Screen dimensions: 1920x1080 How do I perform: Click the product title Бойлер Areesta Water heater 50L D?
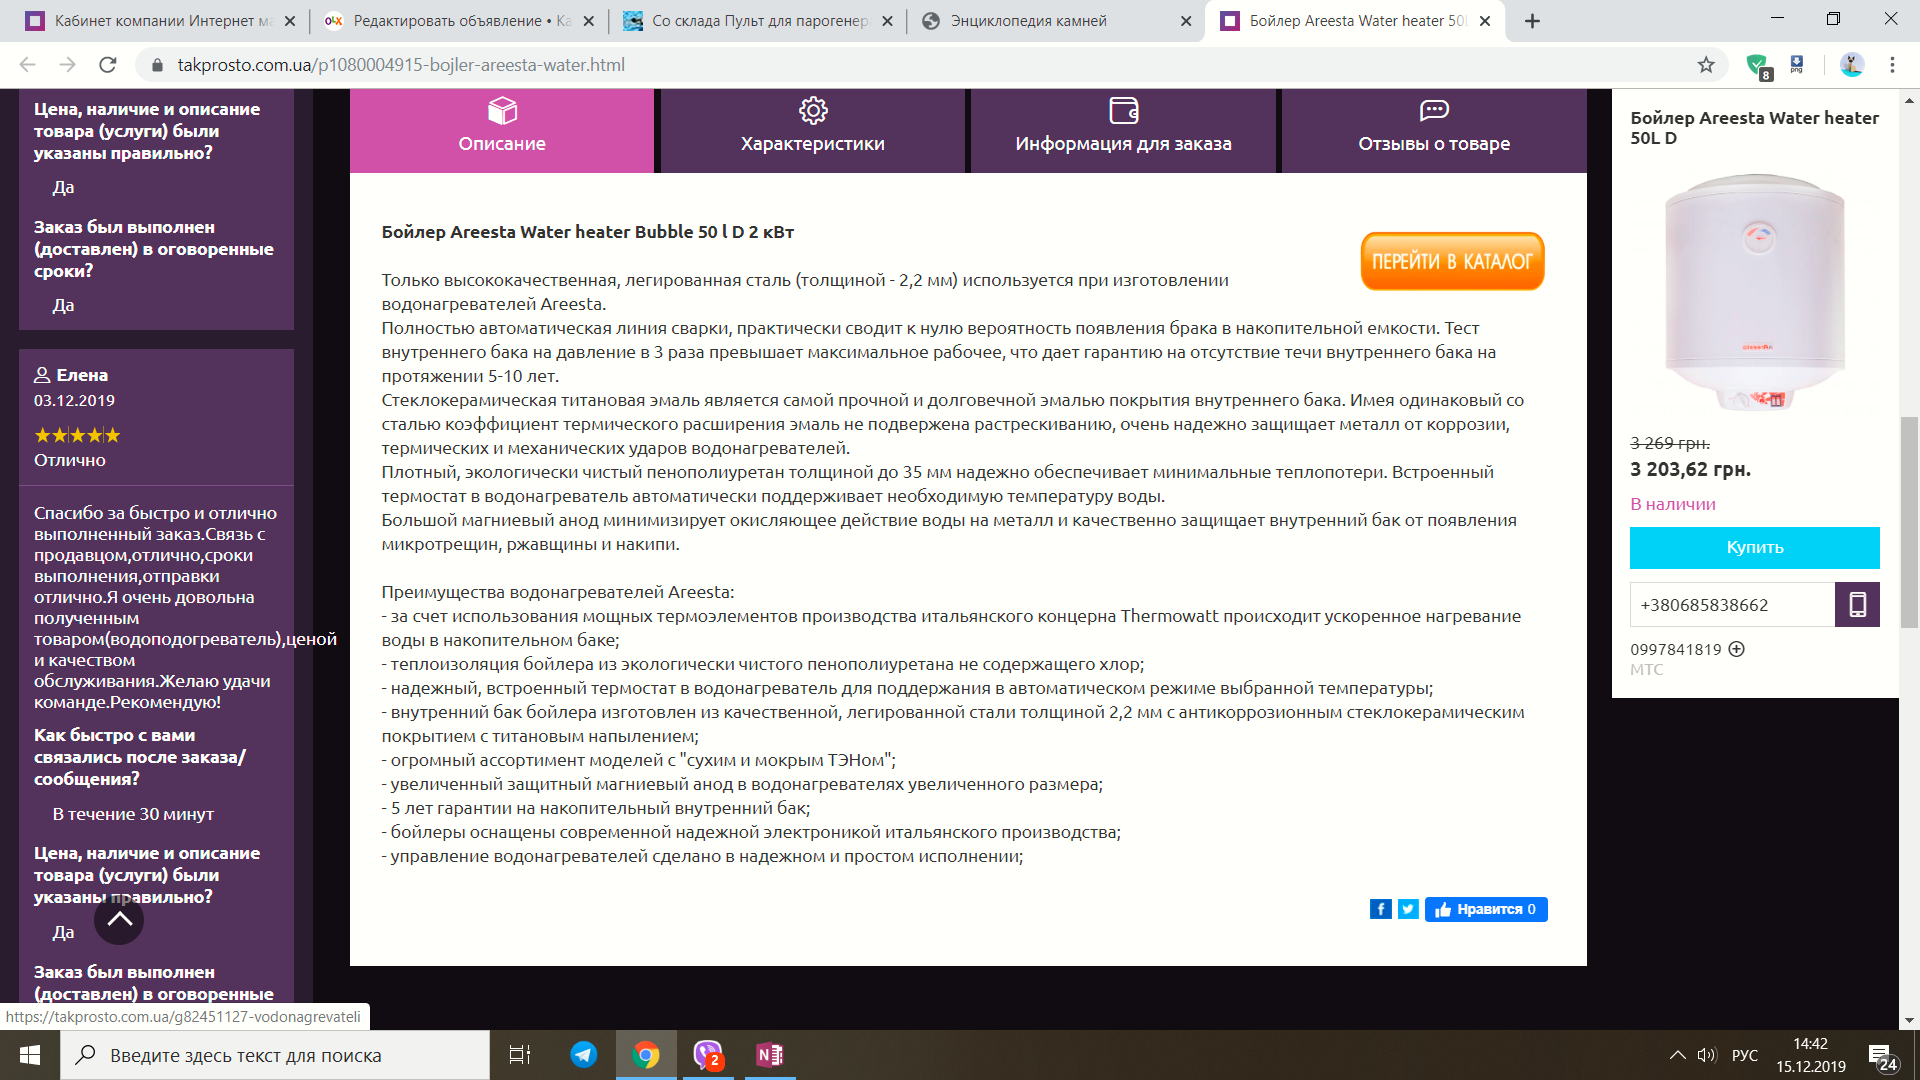pyautogui.click(x=1754, y=128)
